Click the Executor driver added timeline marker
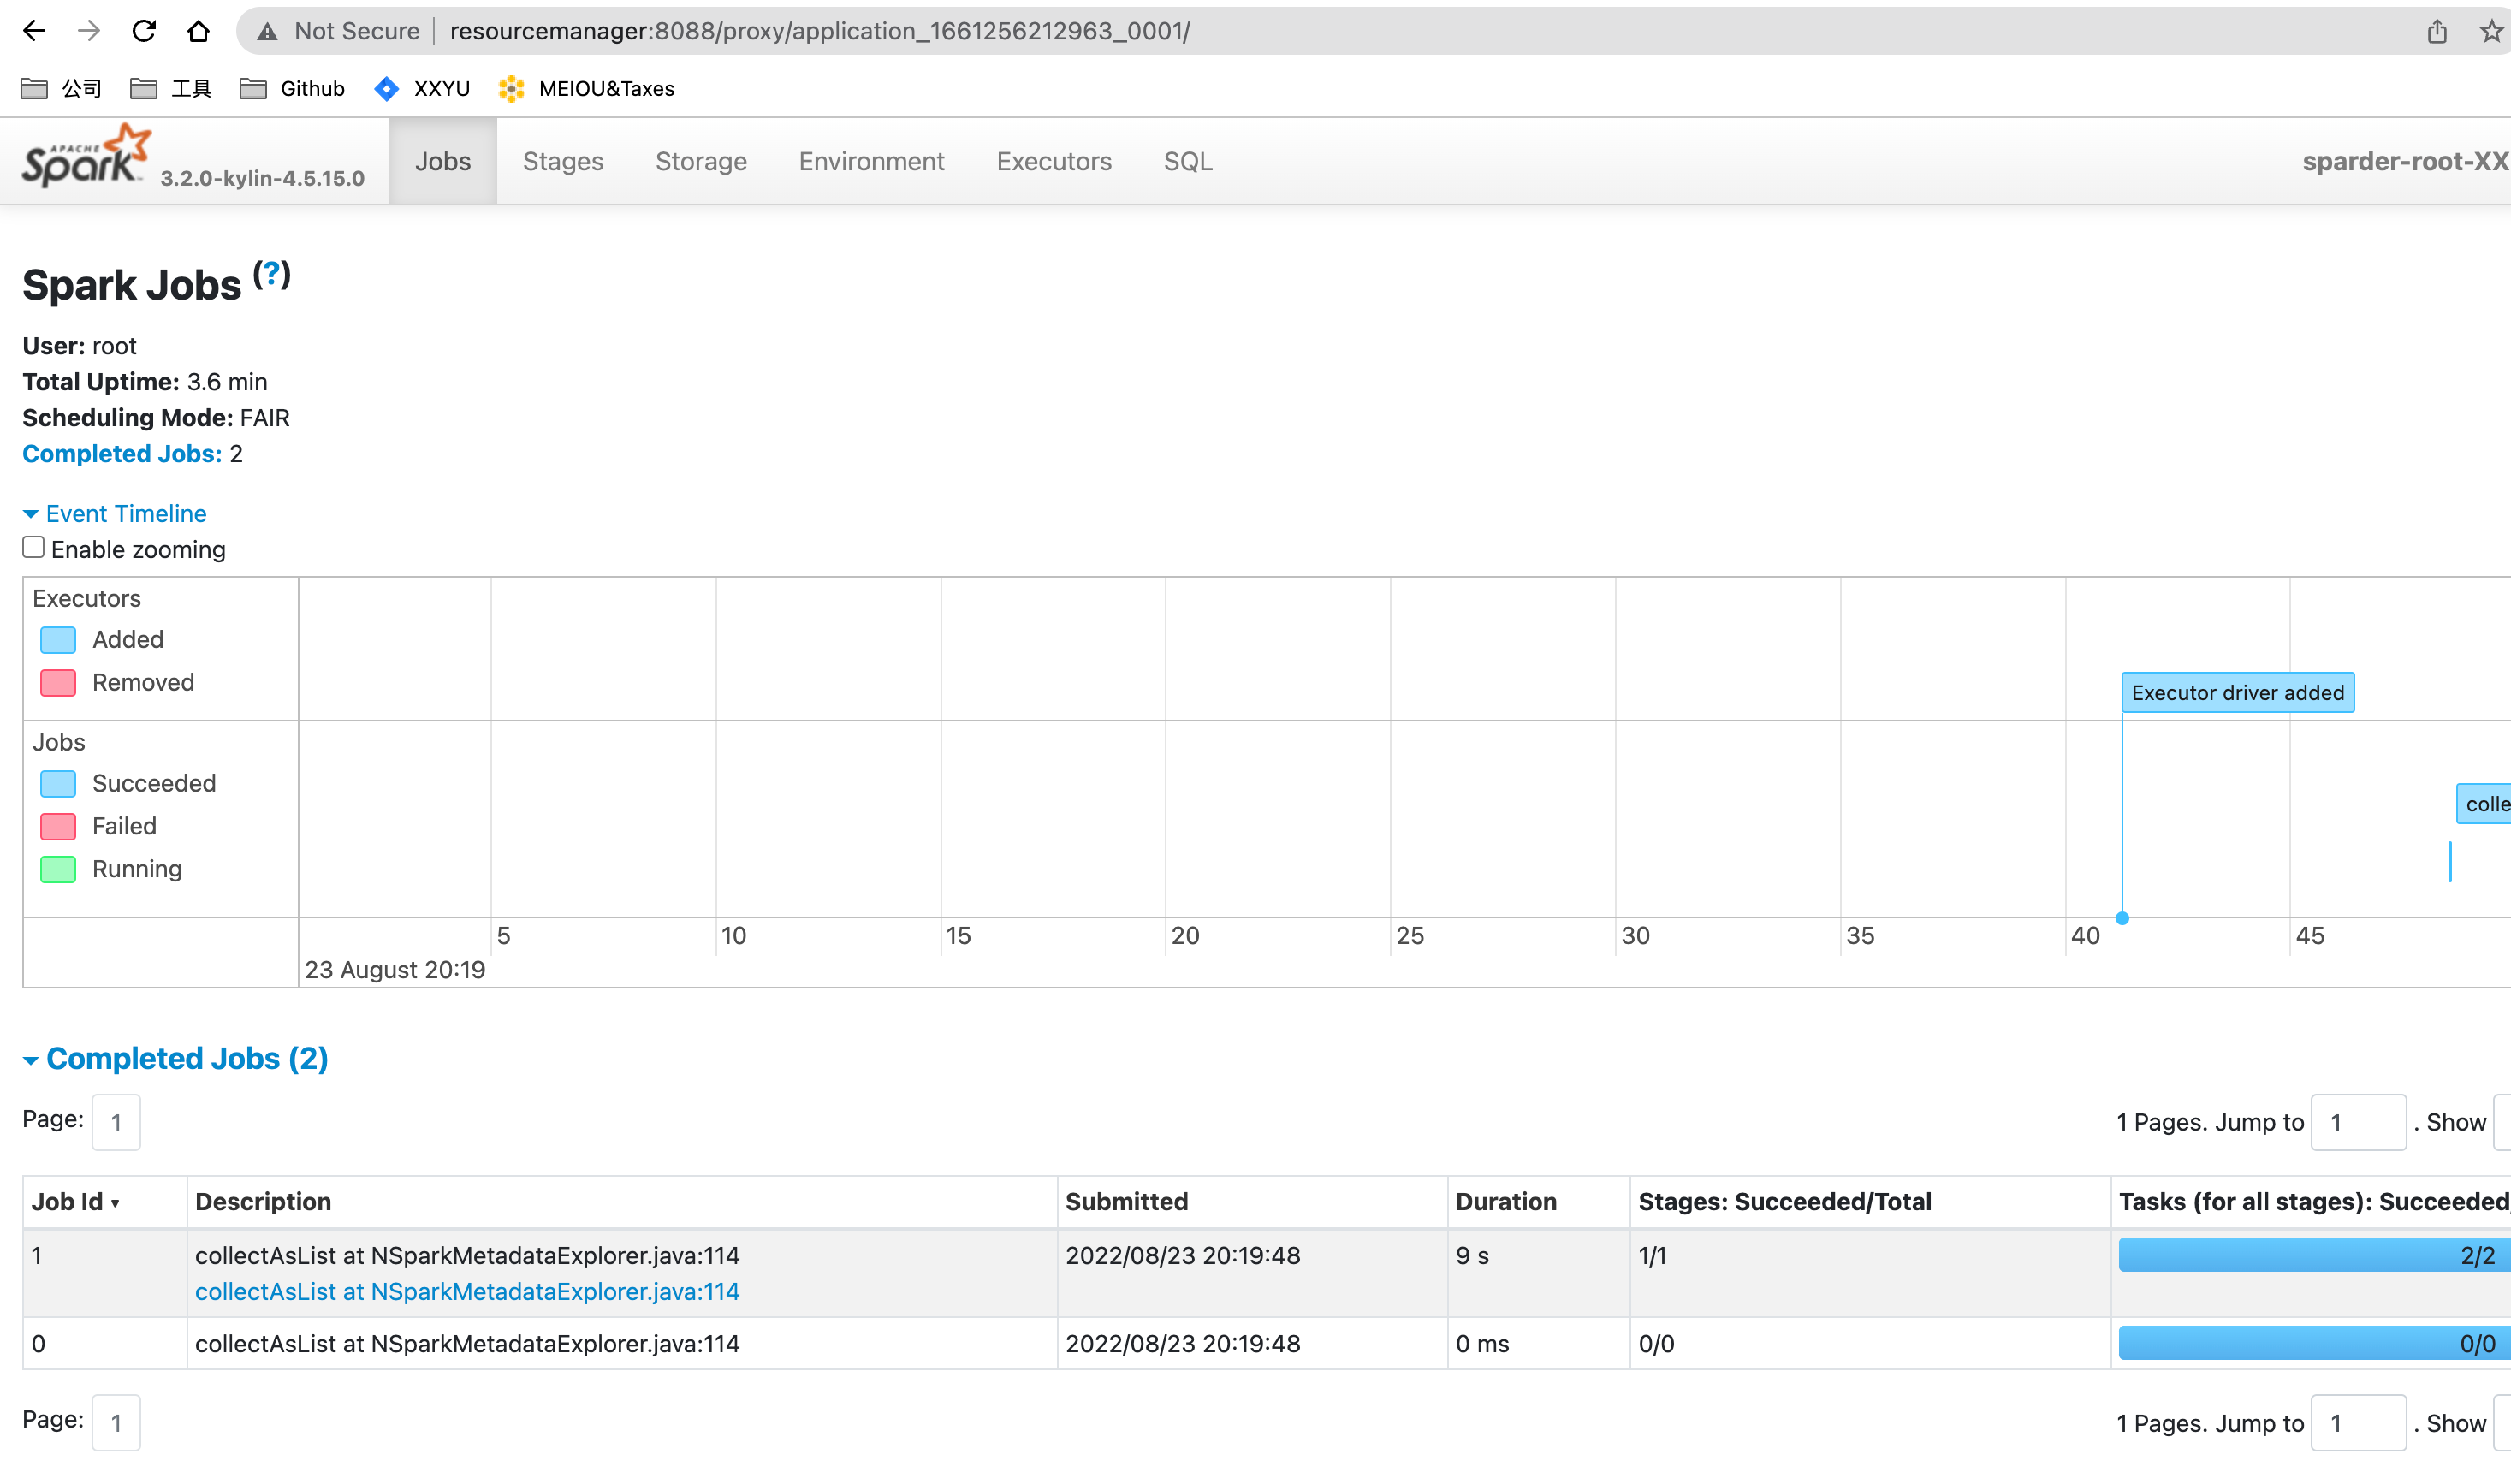This screenshot has height=1484, width=2511. [x=2237, y=693]
